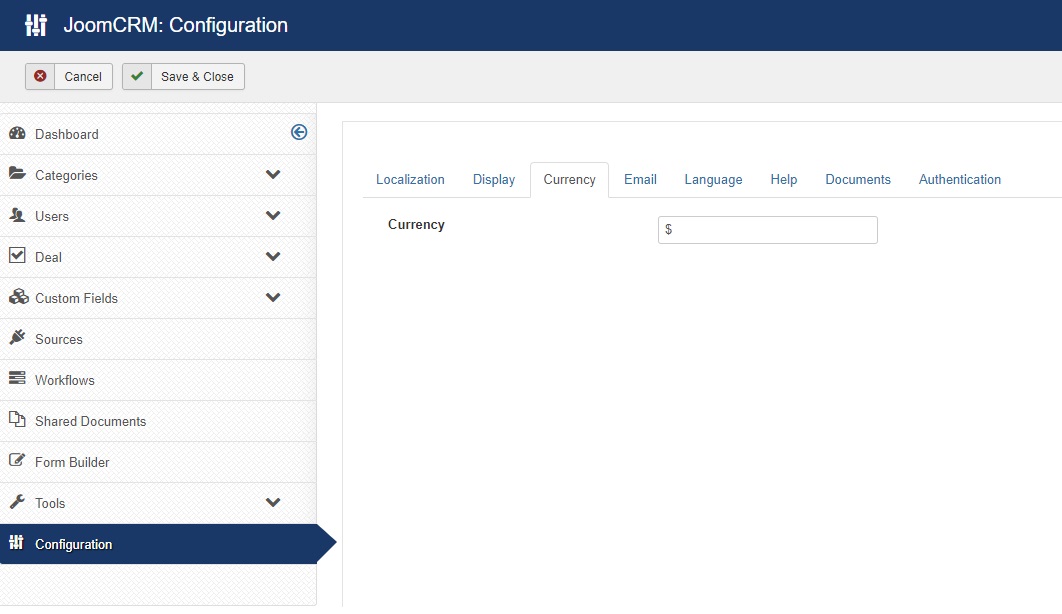
Task: Click the Dashboard gauge icon in sidebar
Action: click(x=18, y=133)
